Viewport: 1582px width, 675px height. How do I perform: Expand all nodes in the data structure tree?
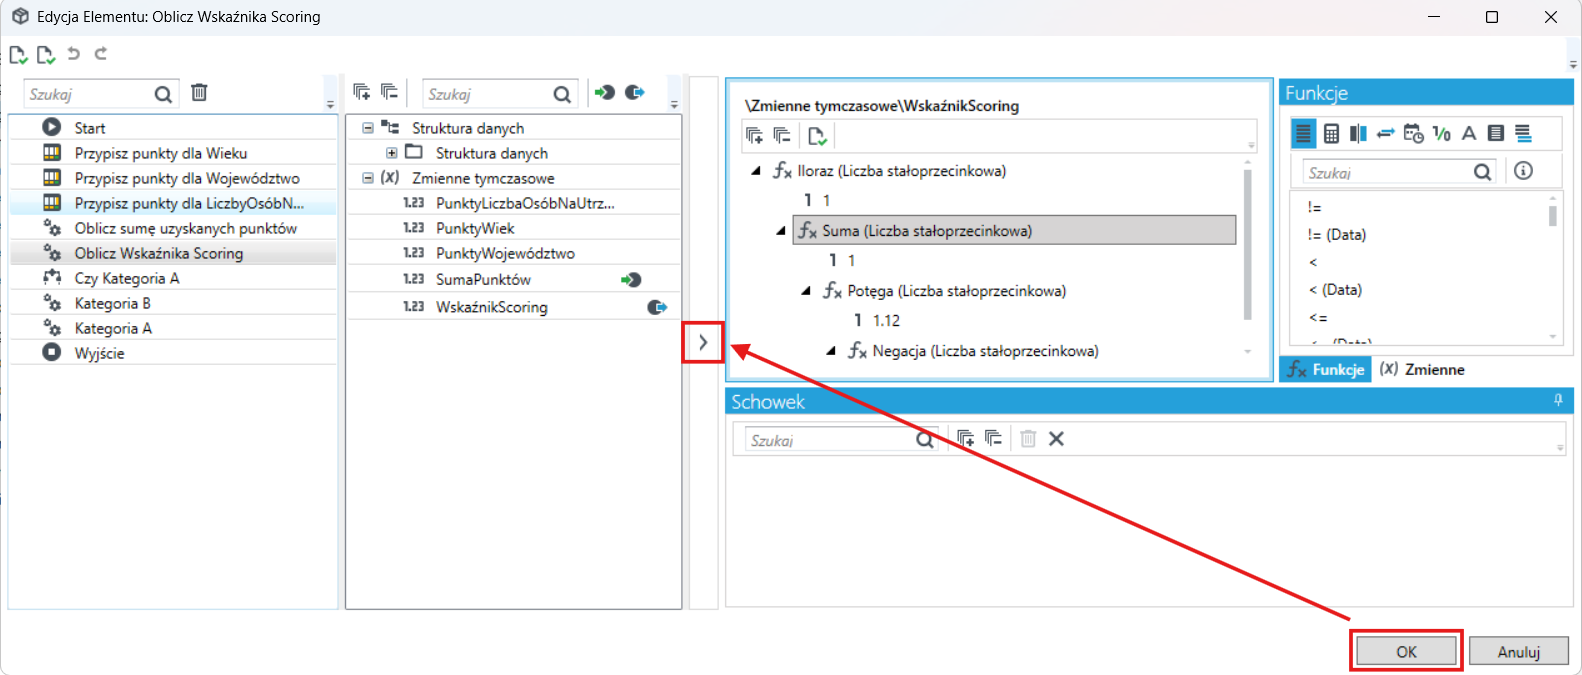click(x=362, y=93)
